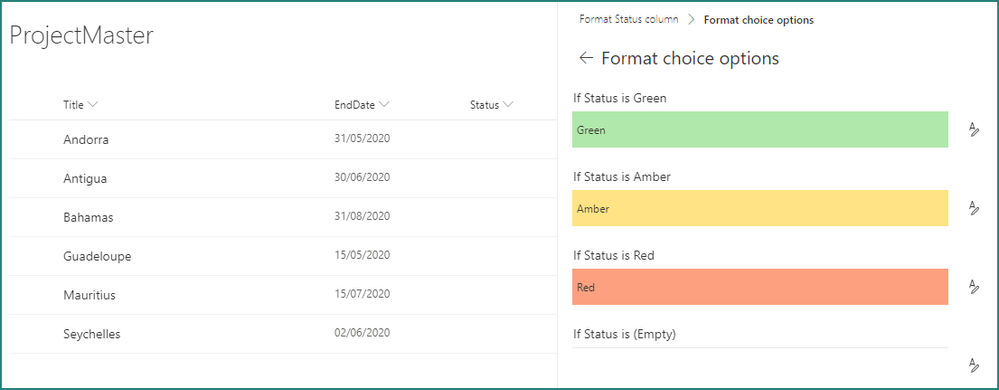Click the yellow Amber color bar
This screenshot has height=390, width=999.
click(760, 208)
